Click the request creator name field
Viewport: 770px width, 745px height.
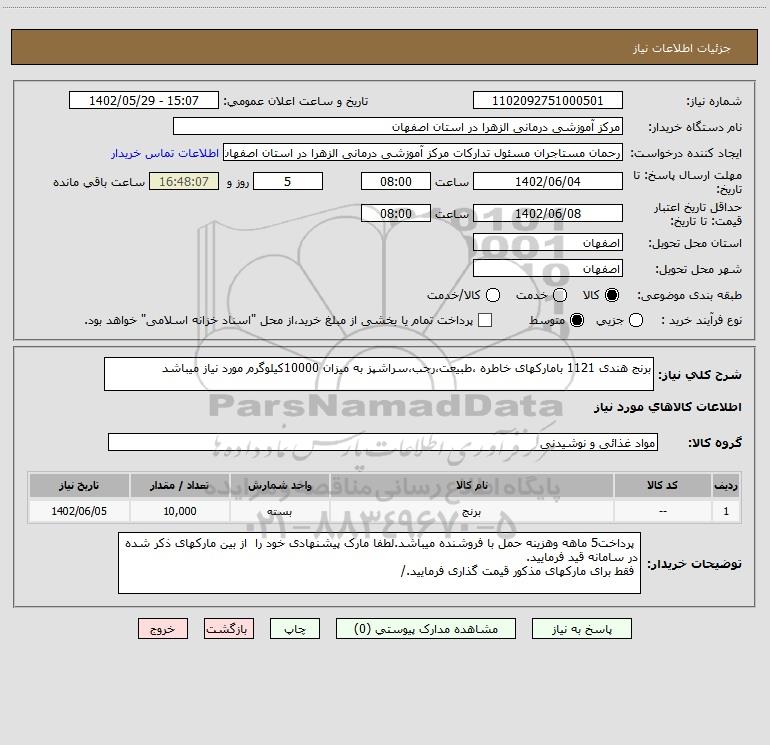[423, 153]
